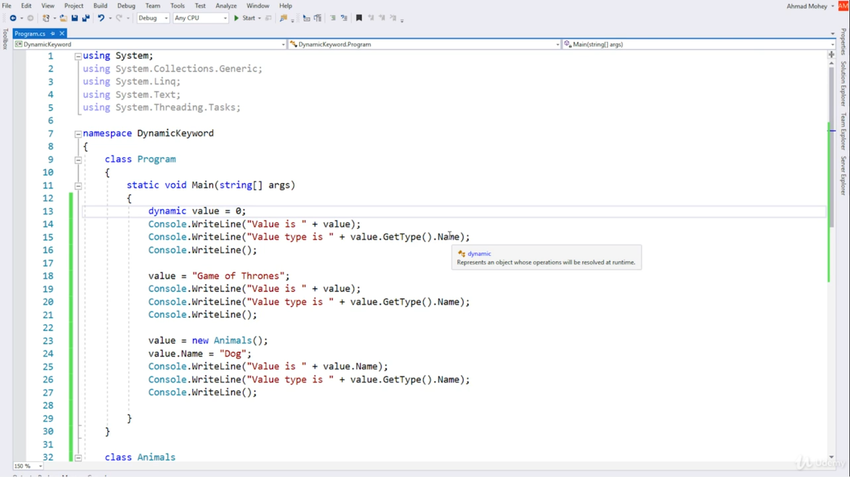Click the editor split-window plus icon
Screen dimensions: 850x477
click(x=831, y=54)
